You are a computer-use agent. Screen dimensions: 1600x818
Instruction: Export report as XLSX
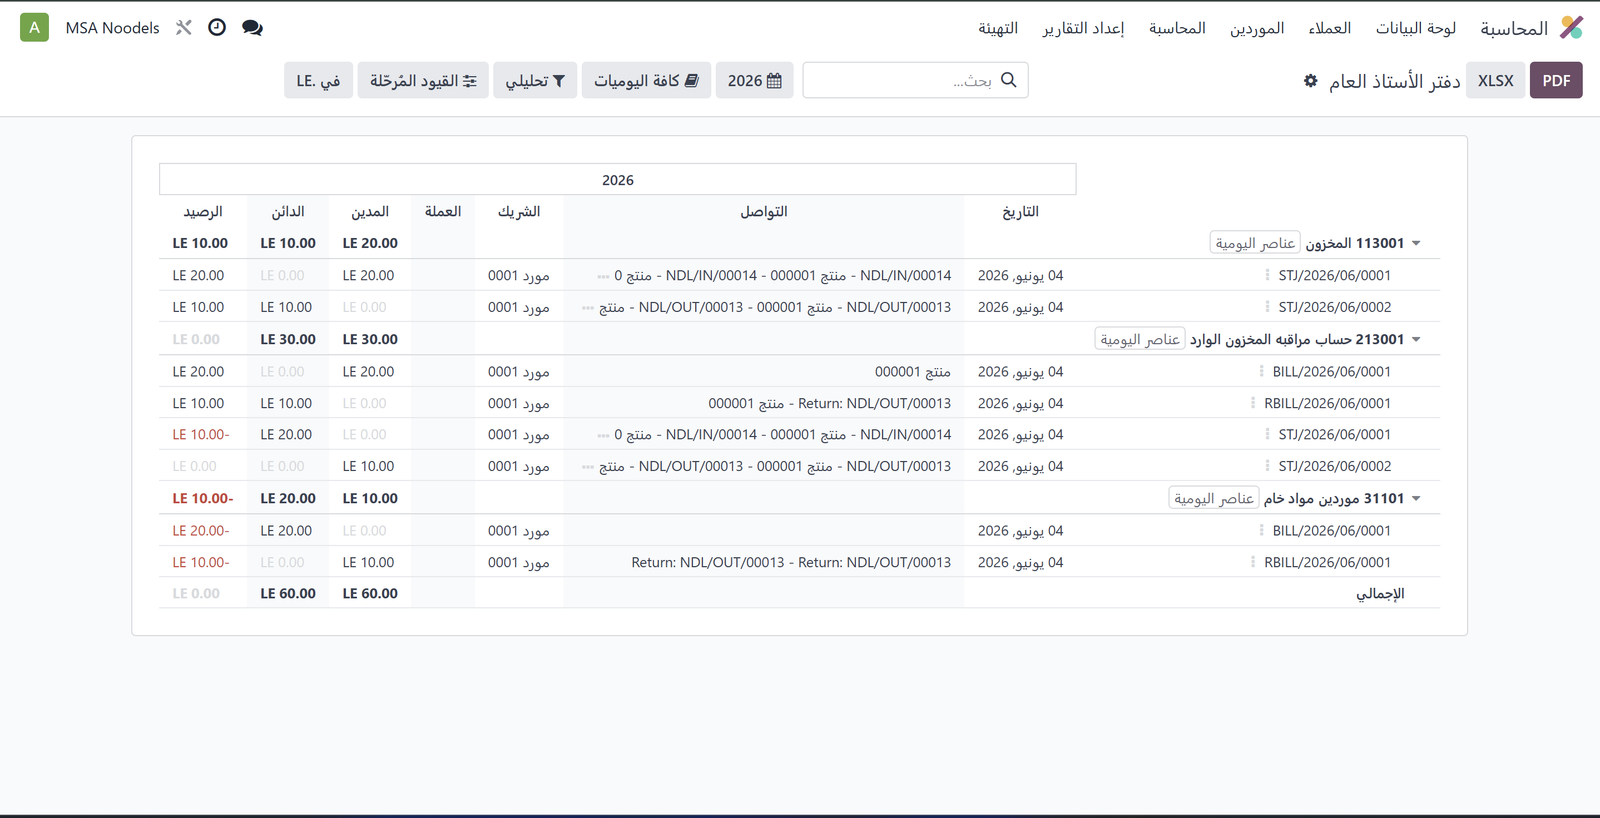click(1496, 80)
